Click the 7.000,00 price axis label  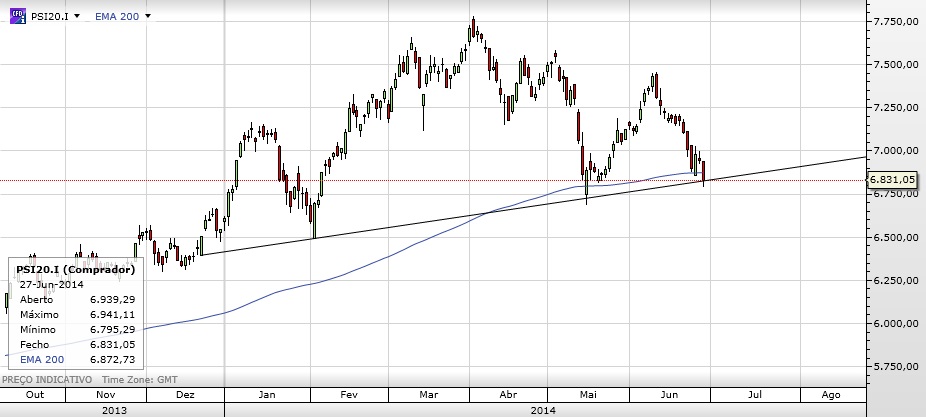(x=896, y=151)
